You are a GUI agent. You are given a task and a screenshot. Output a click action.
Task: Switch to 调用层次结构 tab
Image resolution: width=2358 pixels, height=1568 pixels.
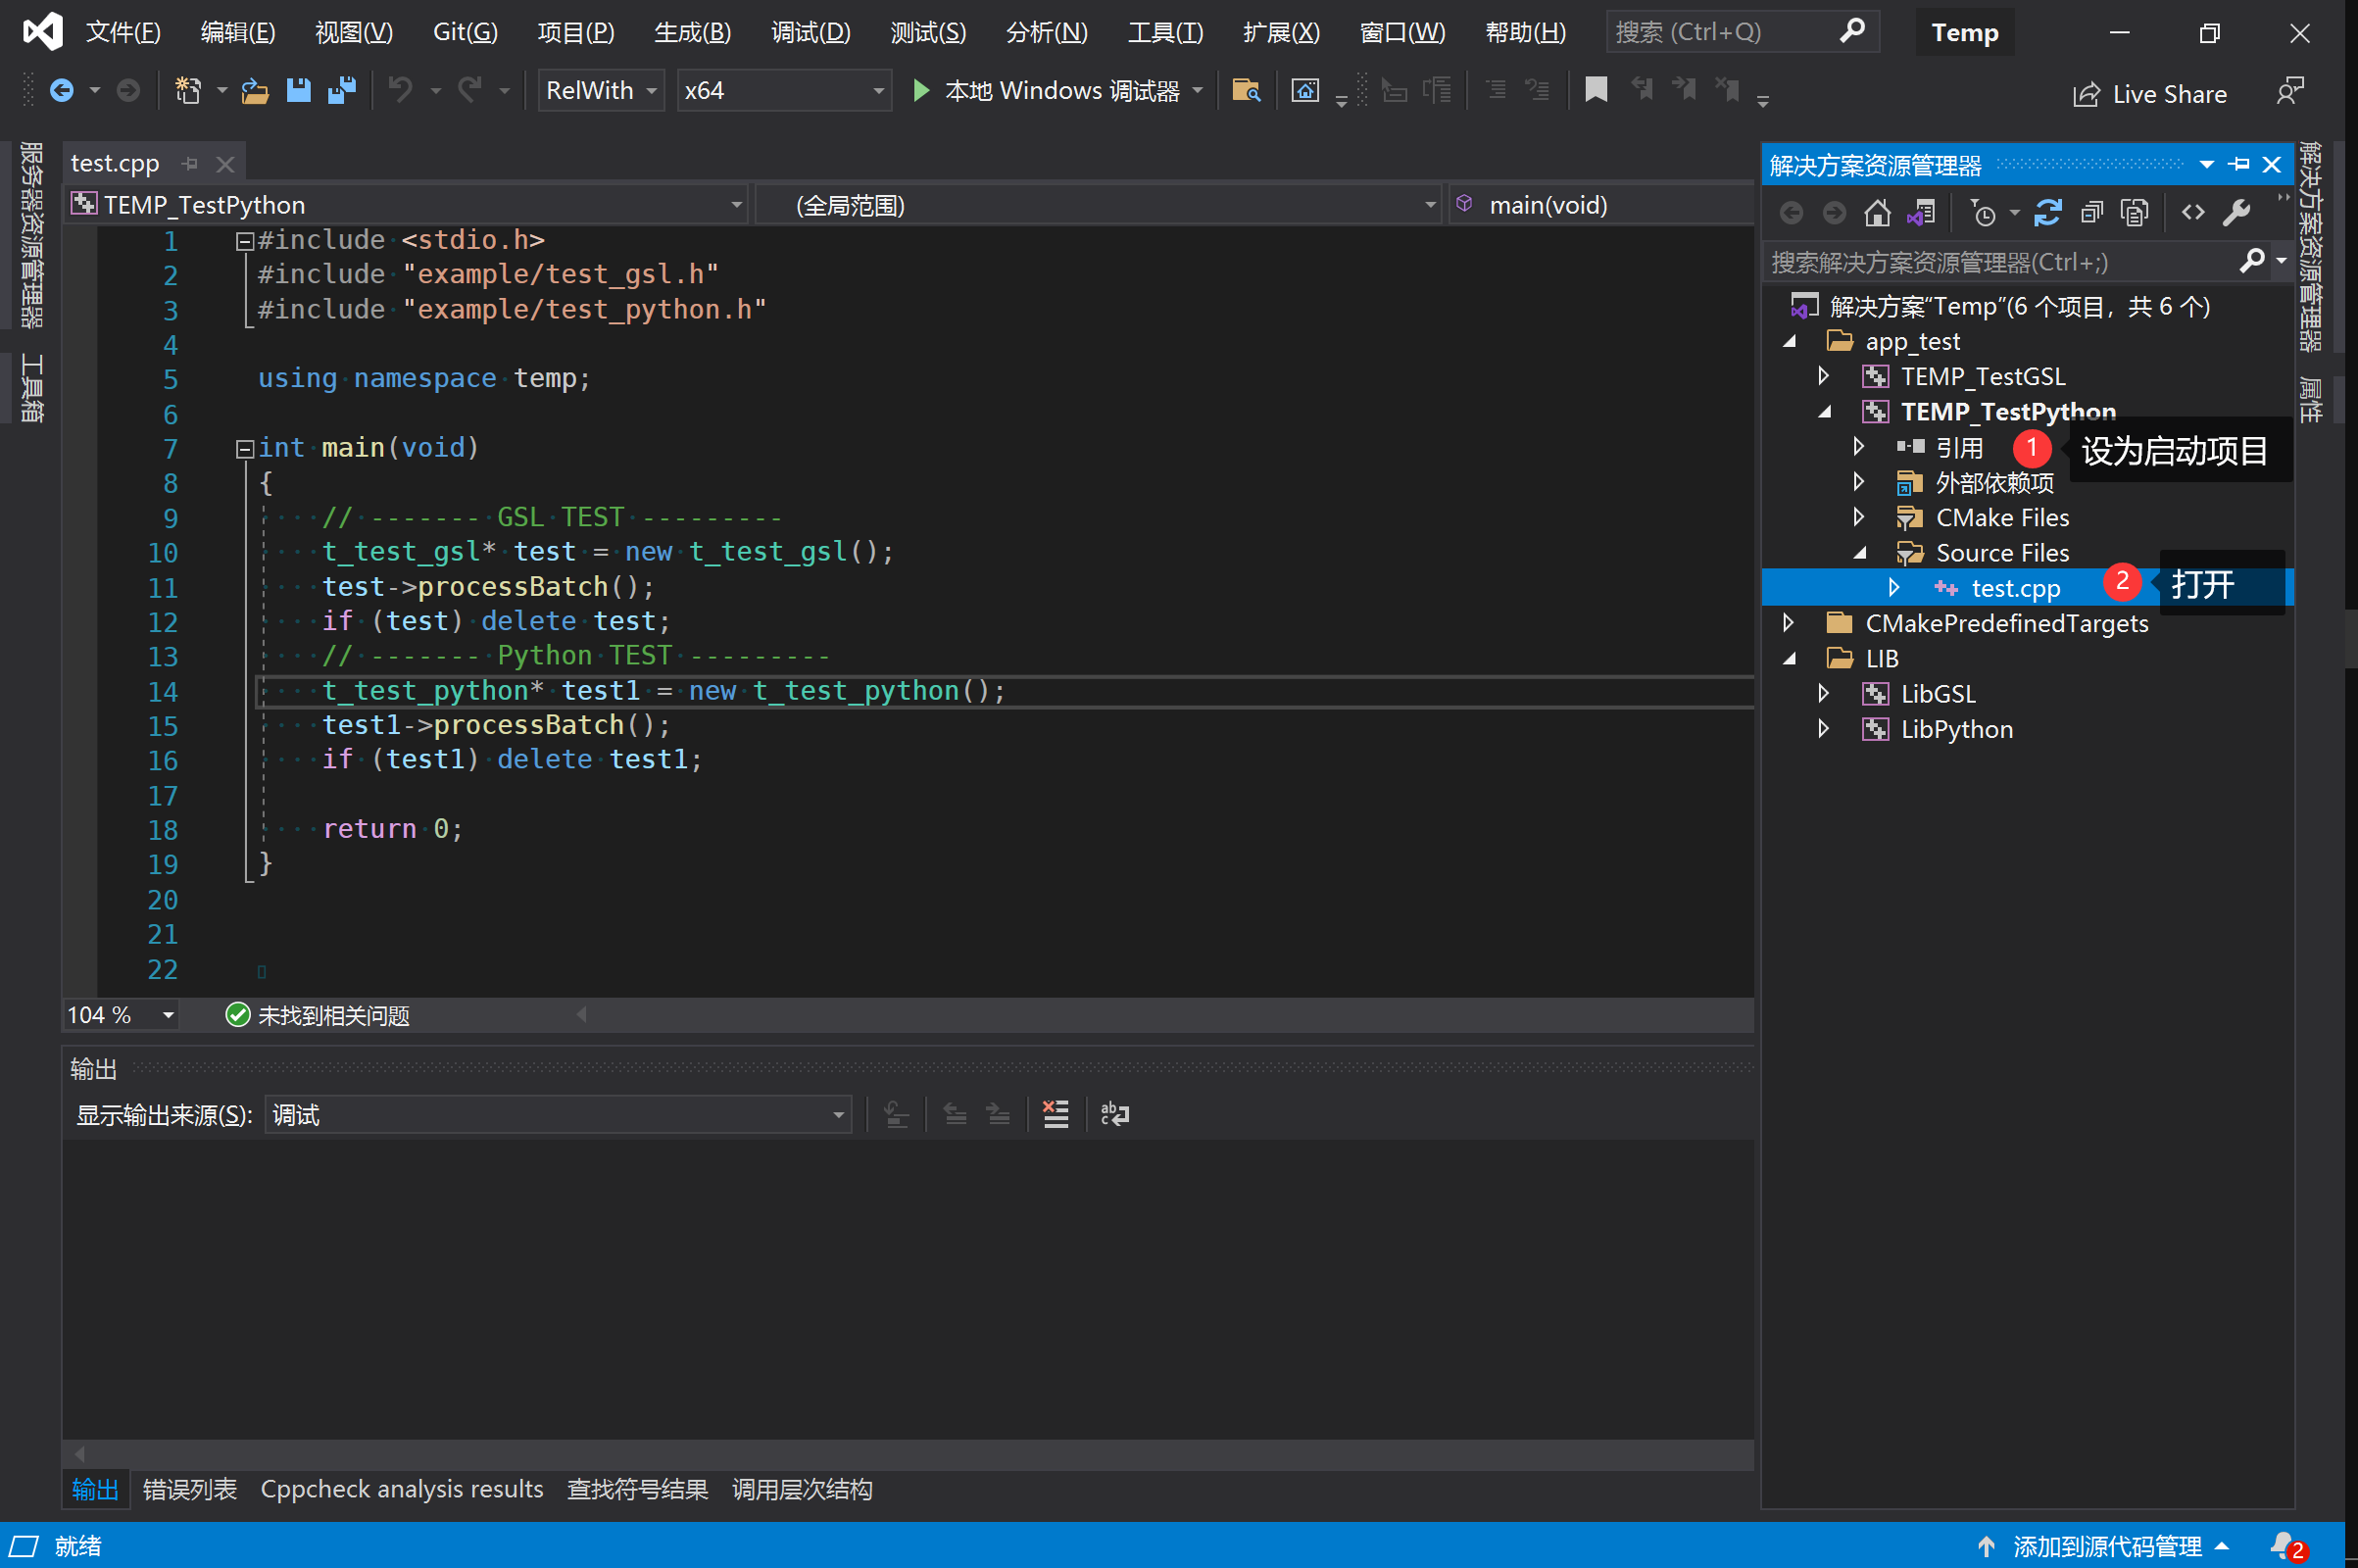[802, 1489]
